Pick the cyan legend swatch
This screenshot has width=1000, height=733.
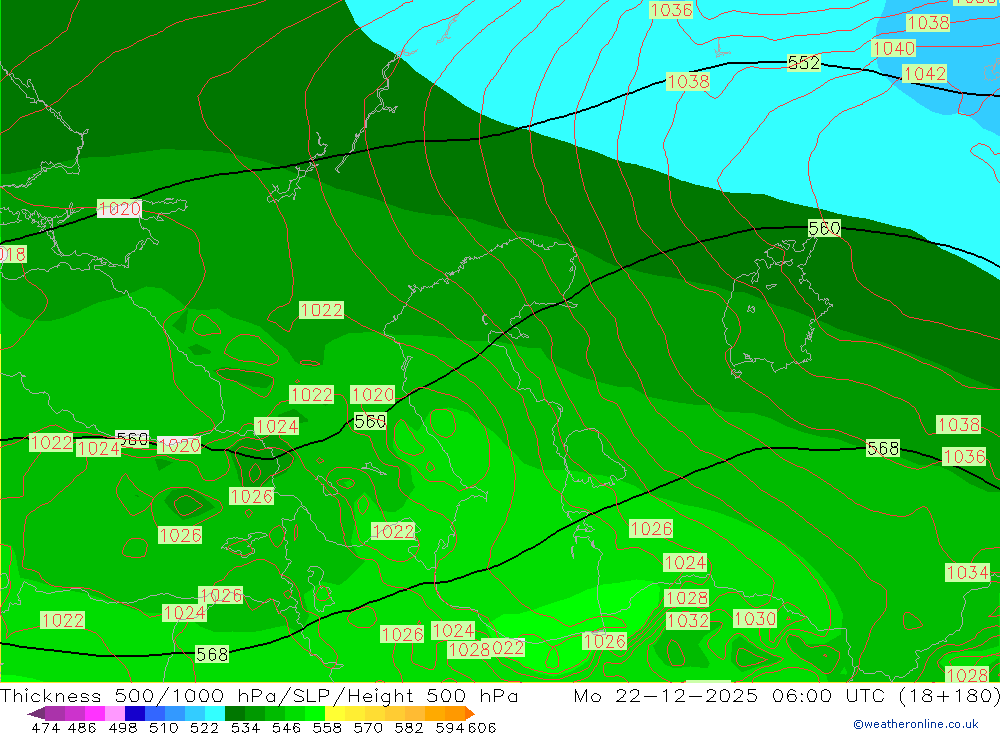coord(215,713)
